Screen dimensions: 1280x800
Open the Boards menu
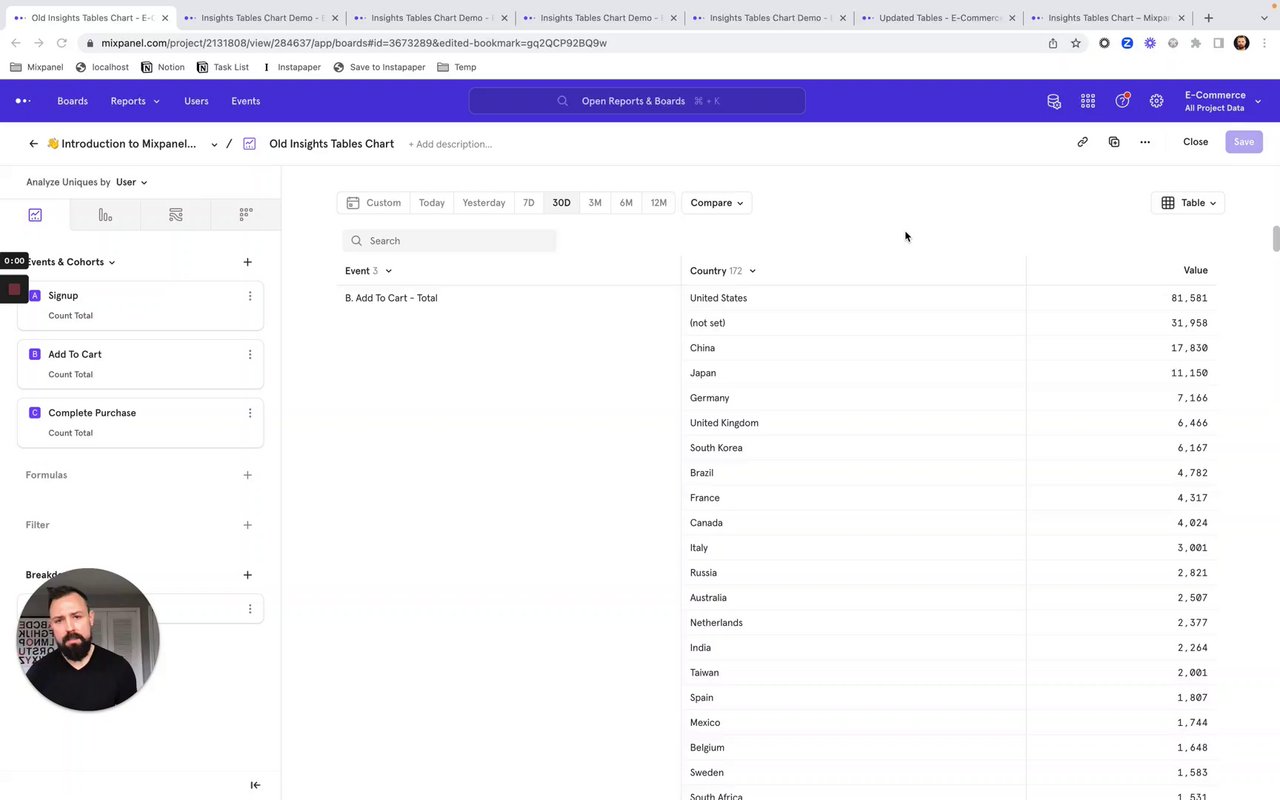coord(72,101)
